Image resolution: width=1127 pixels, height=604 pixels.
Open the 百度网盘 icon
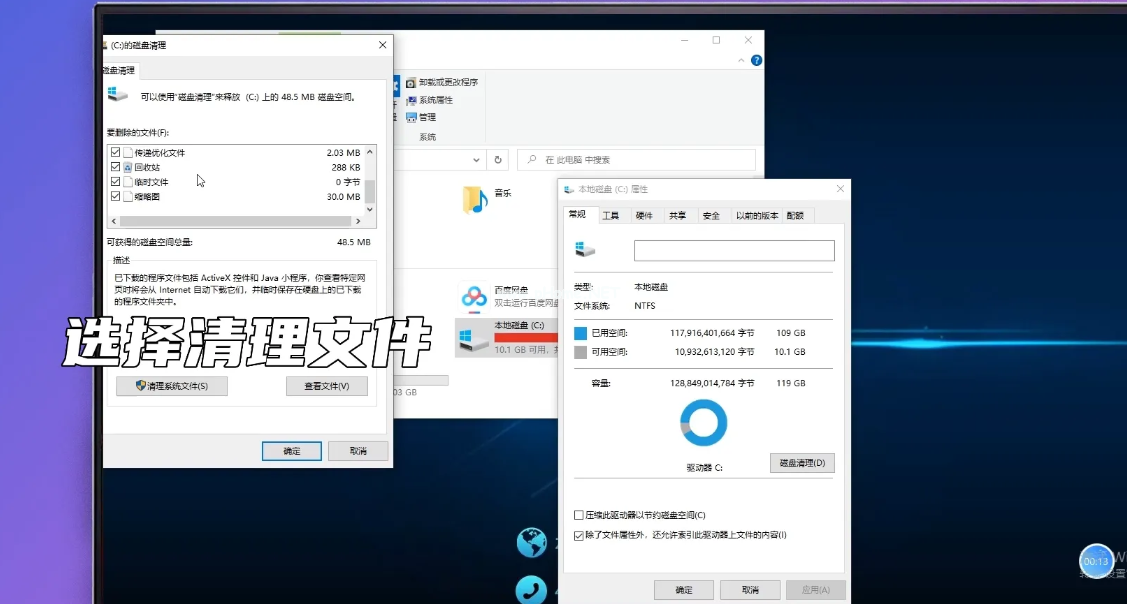474,297
